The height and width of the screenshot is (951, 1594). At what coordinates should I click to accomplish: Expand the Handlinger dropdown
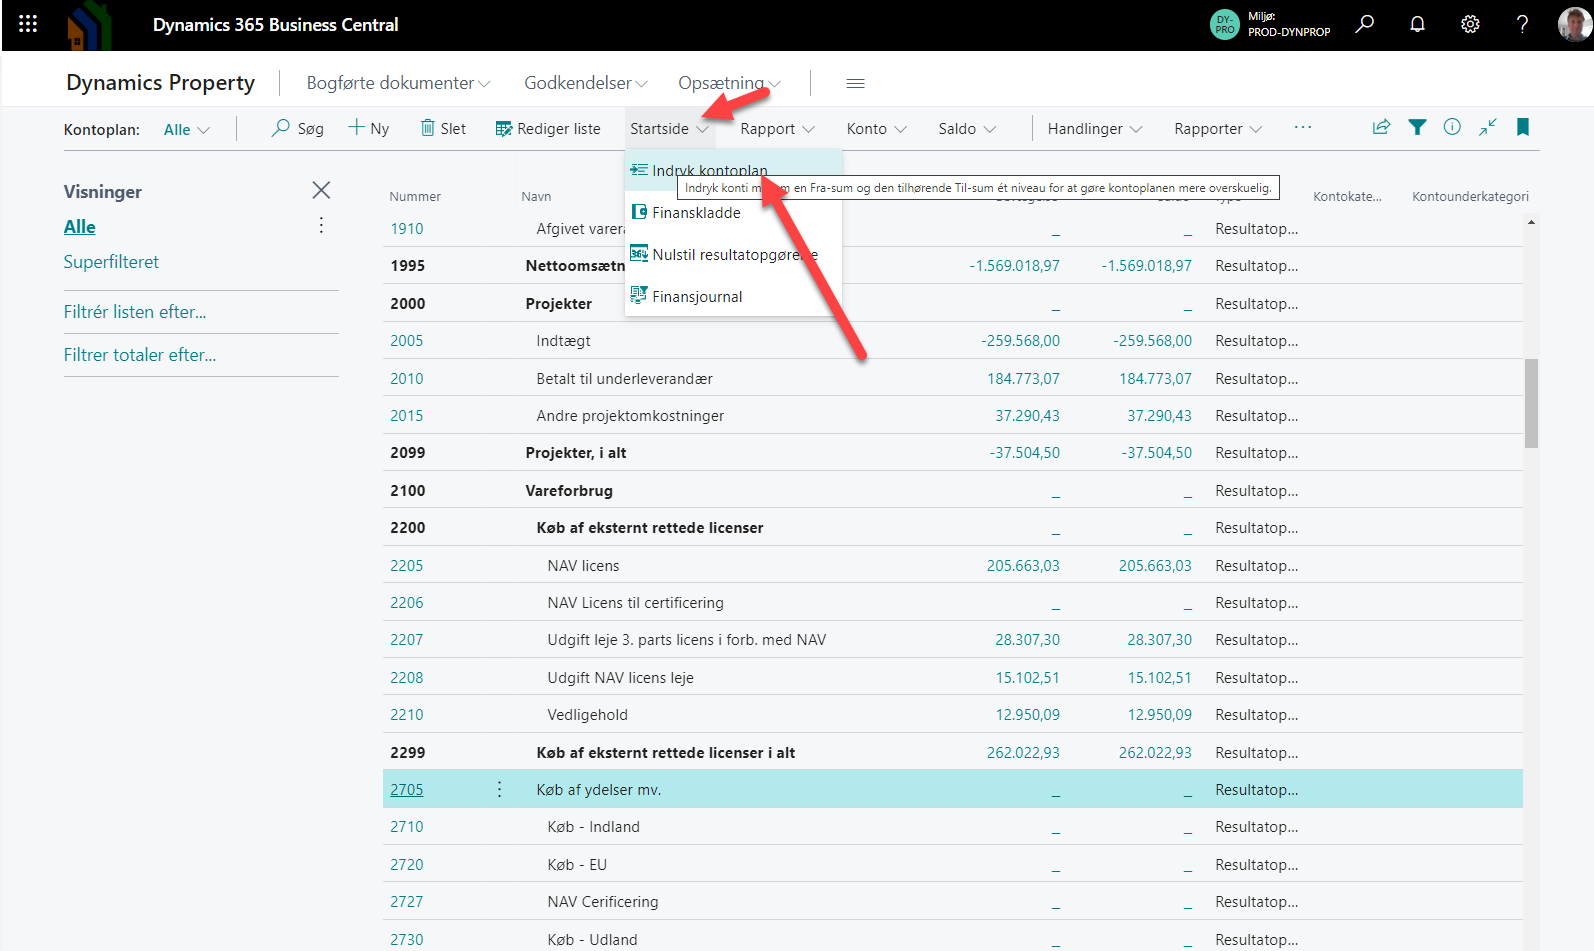pos(1094,128)
